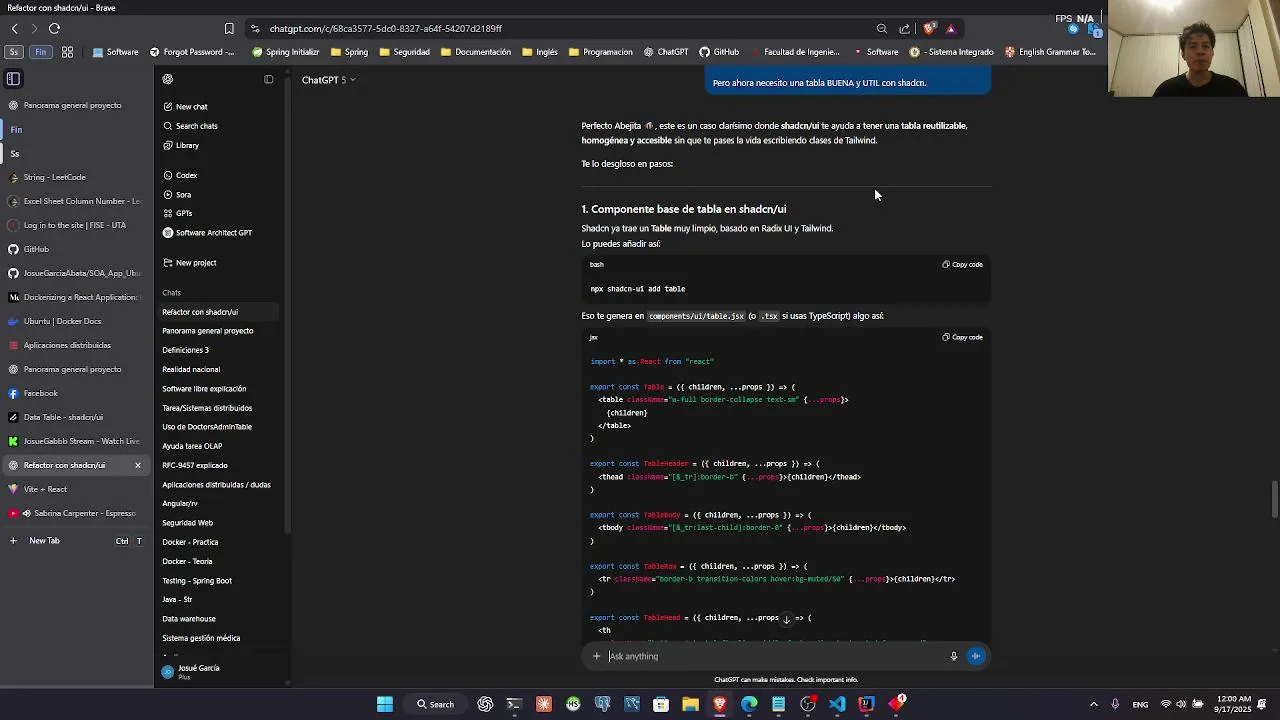This screenshot has width=1280, height=720.
Task: Copy code of the jsx block
Action: click(x=962, y=337)
